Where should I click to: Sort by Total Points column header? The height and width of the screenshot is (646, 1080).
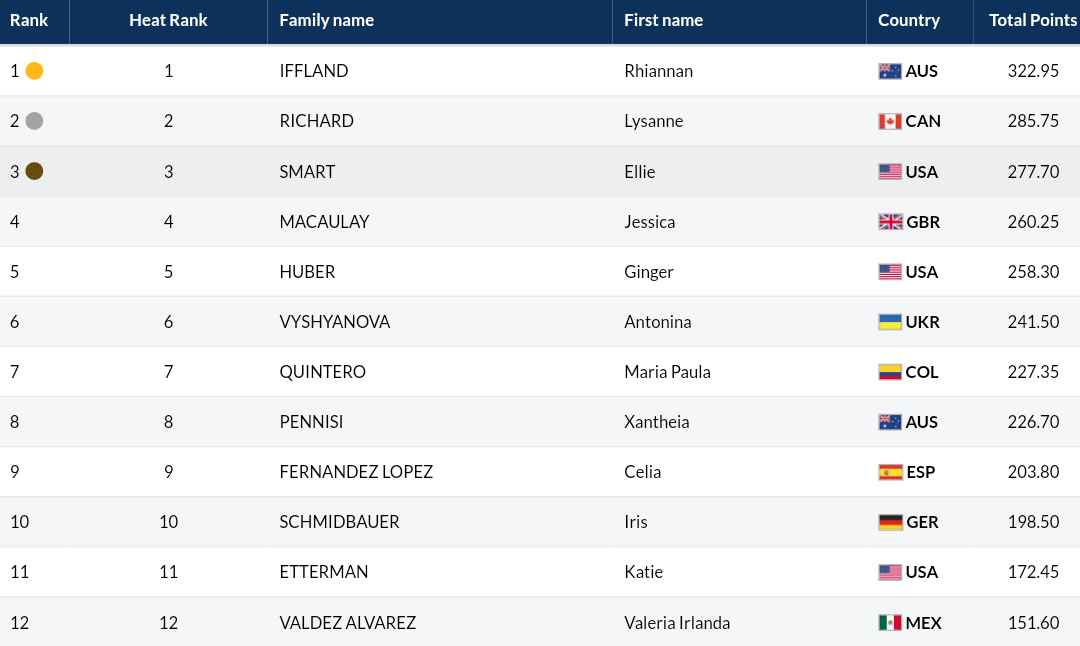[x=1032, y=20]
